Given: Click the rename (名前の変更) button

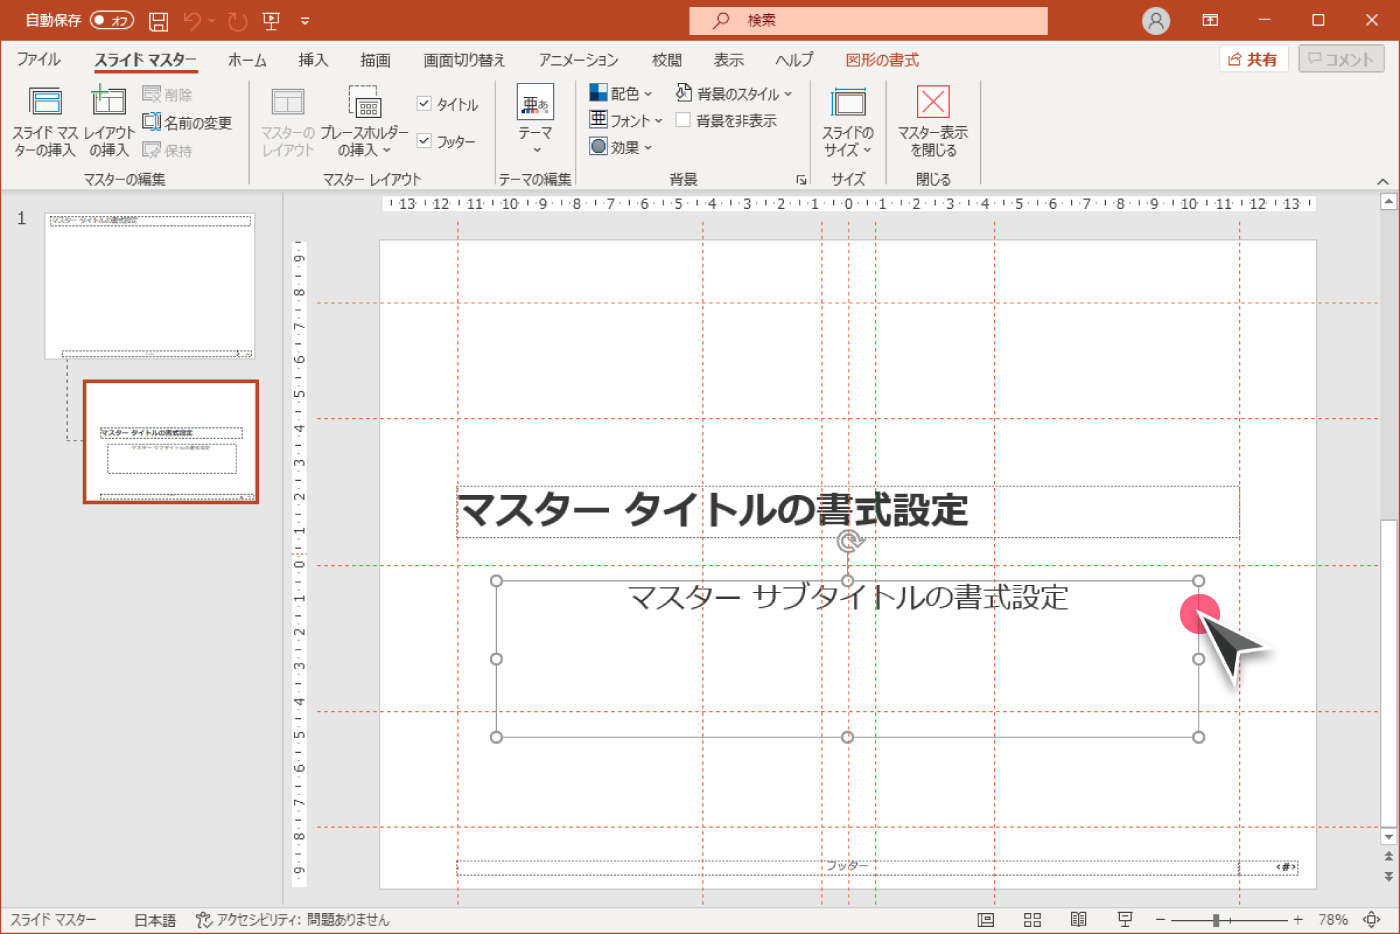Looking at the screenshot, I should (x=187, y=122).
